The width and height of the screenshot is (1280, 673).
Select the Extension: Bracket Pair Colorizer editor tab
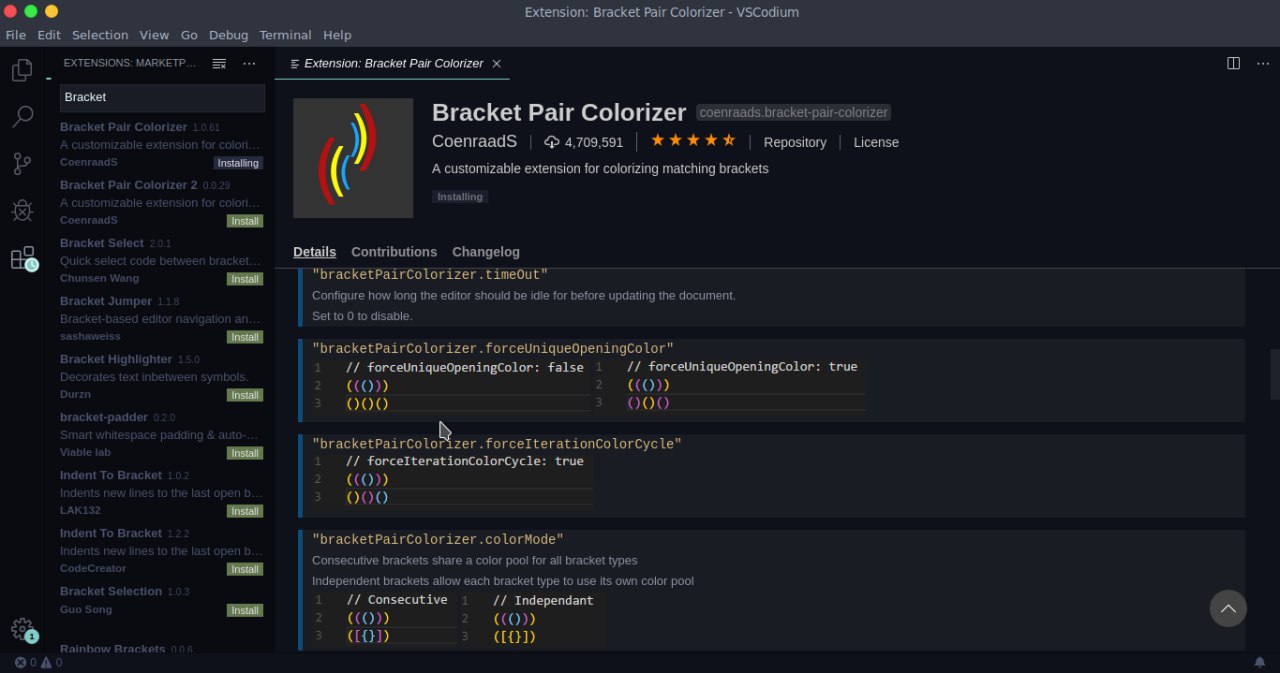(x=393, y=63)
